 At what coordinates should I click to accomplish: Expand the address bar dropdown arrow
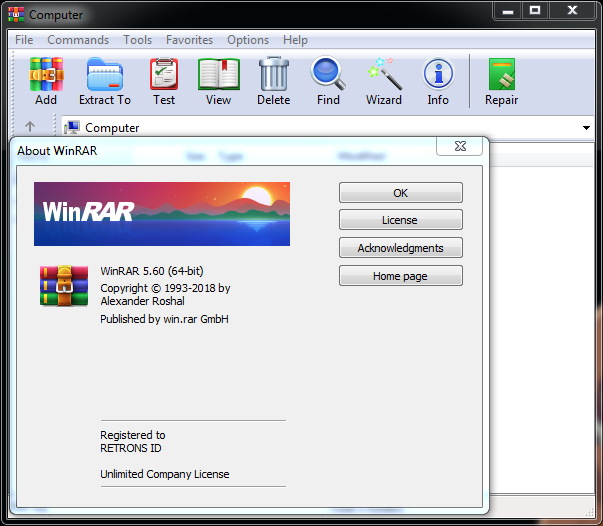click(x=586, y=128)
